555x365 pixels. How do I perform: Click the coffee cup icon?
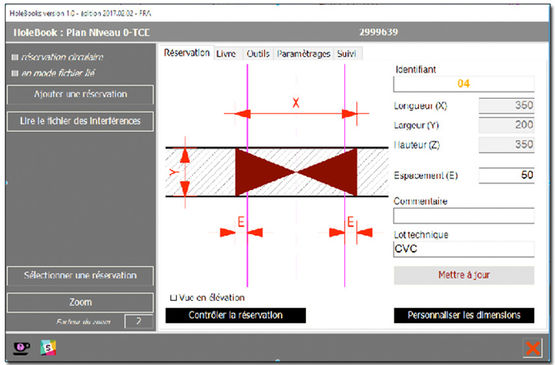click(x=22, y=348)
